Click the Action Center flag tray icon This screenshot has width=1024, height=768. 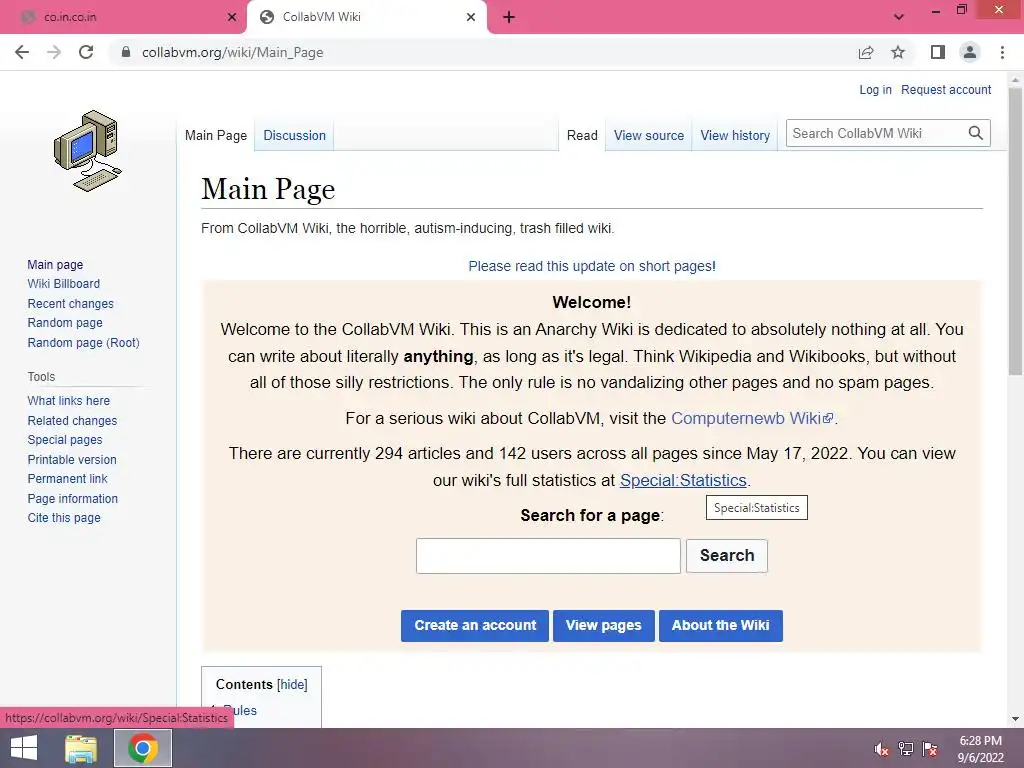[930, 749]
